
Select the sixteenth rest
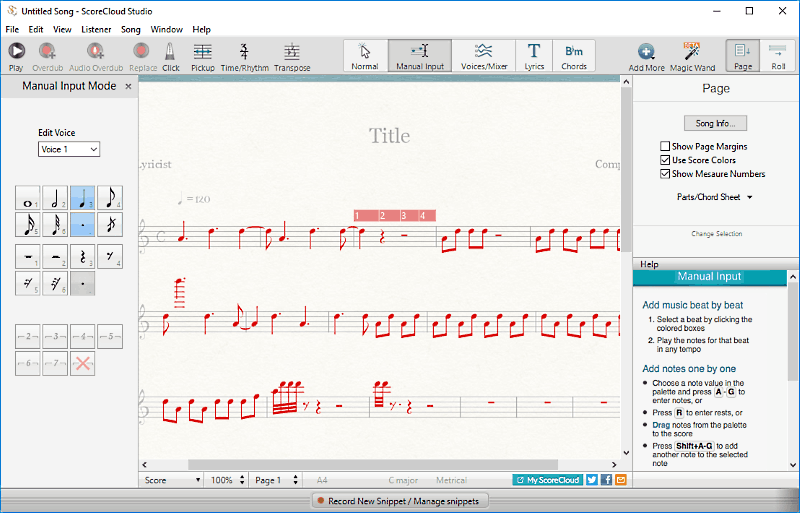point(28,283)
